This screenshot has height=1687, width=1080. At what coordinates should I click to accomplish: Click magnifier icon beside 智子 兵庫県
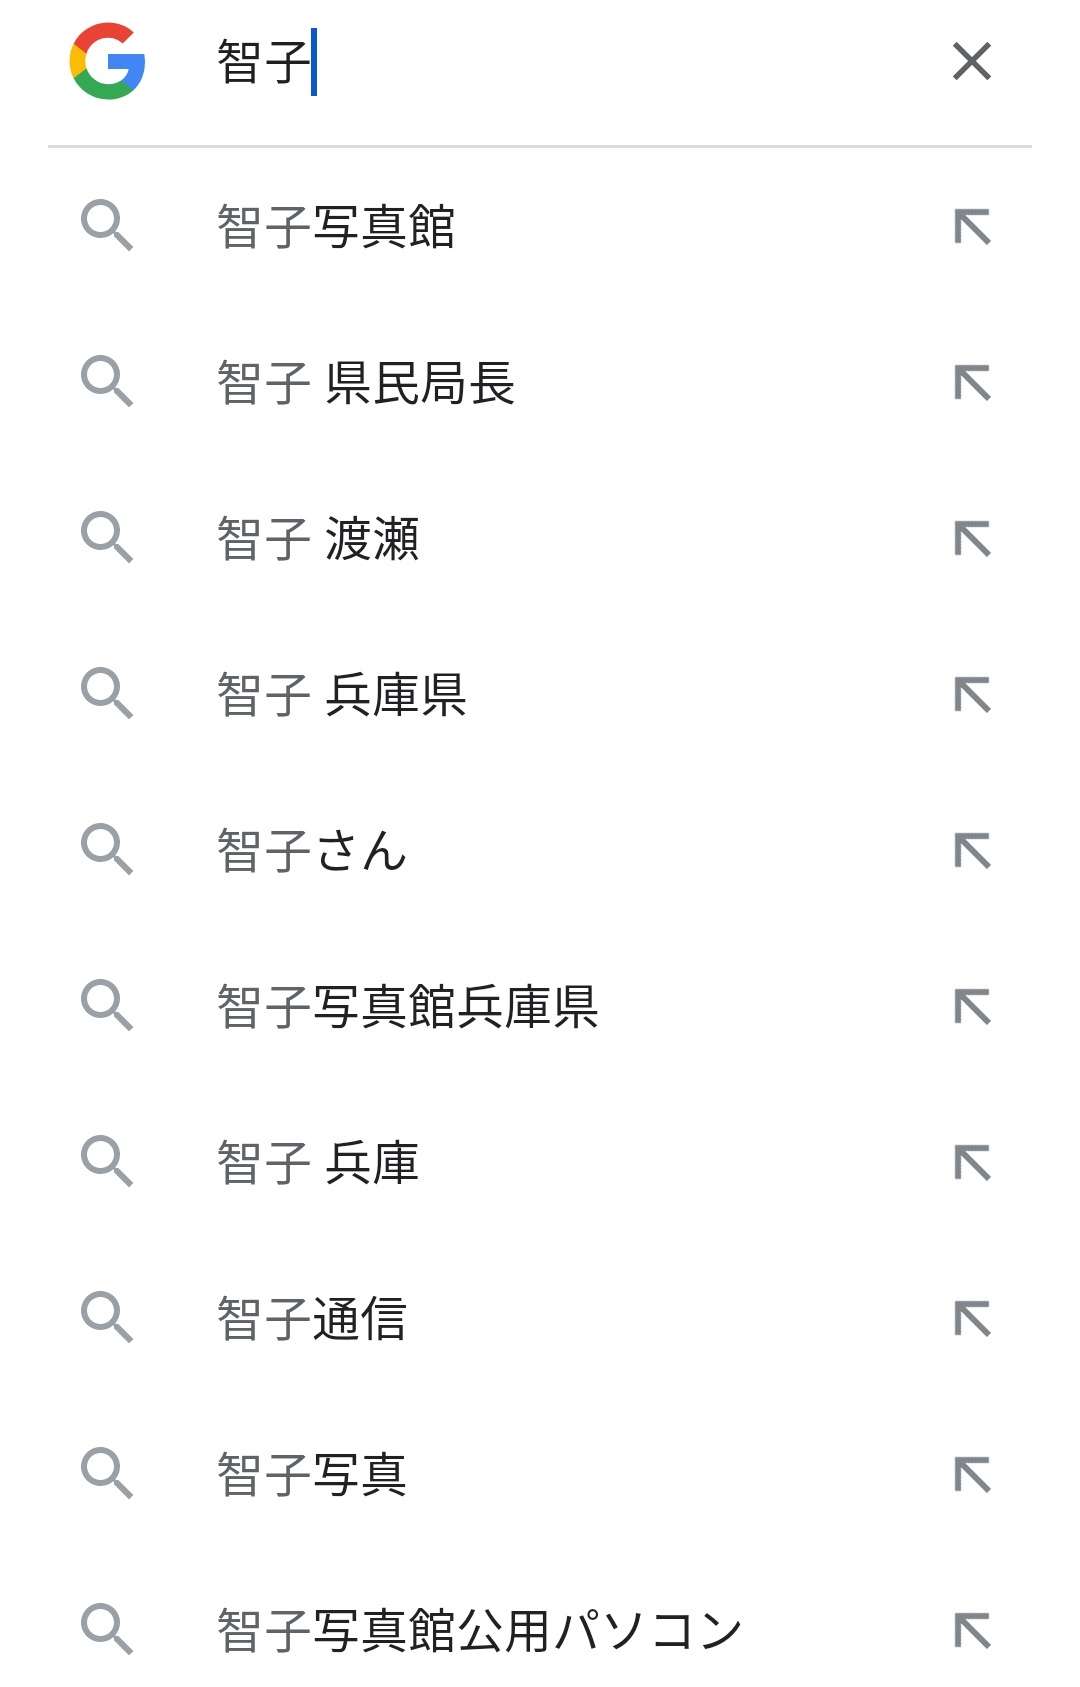click(107, 695)
